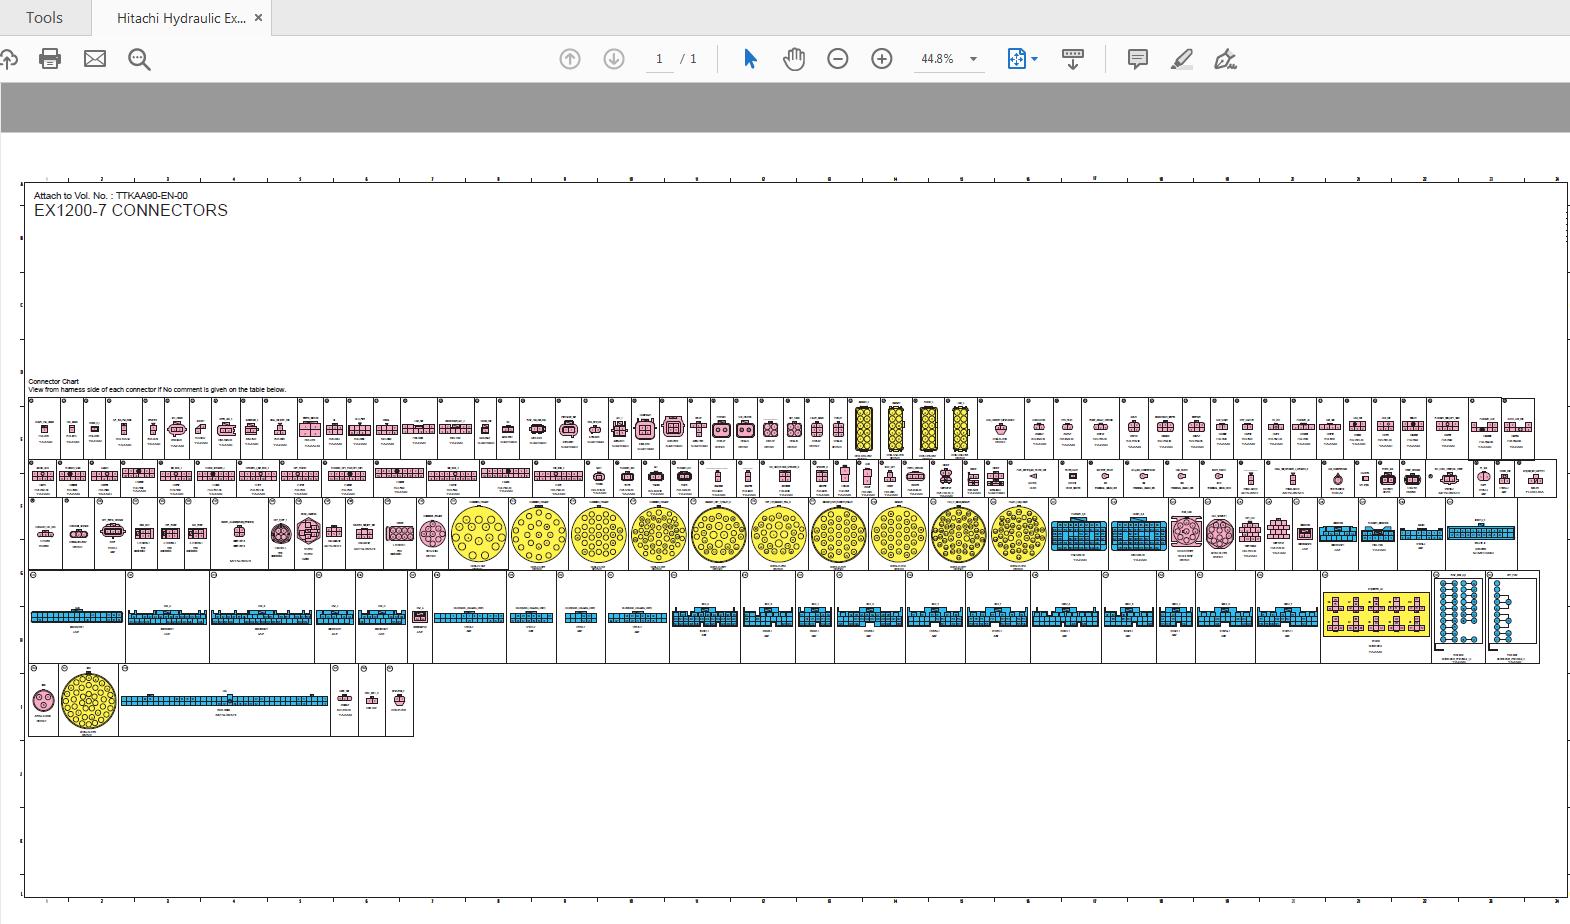The image size is (1570, 924).
Task: Select the highlight text pen tool
Action: coord(1182,59)
